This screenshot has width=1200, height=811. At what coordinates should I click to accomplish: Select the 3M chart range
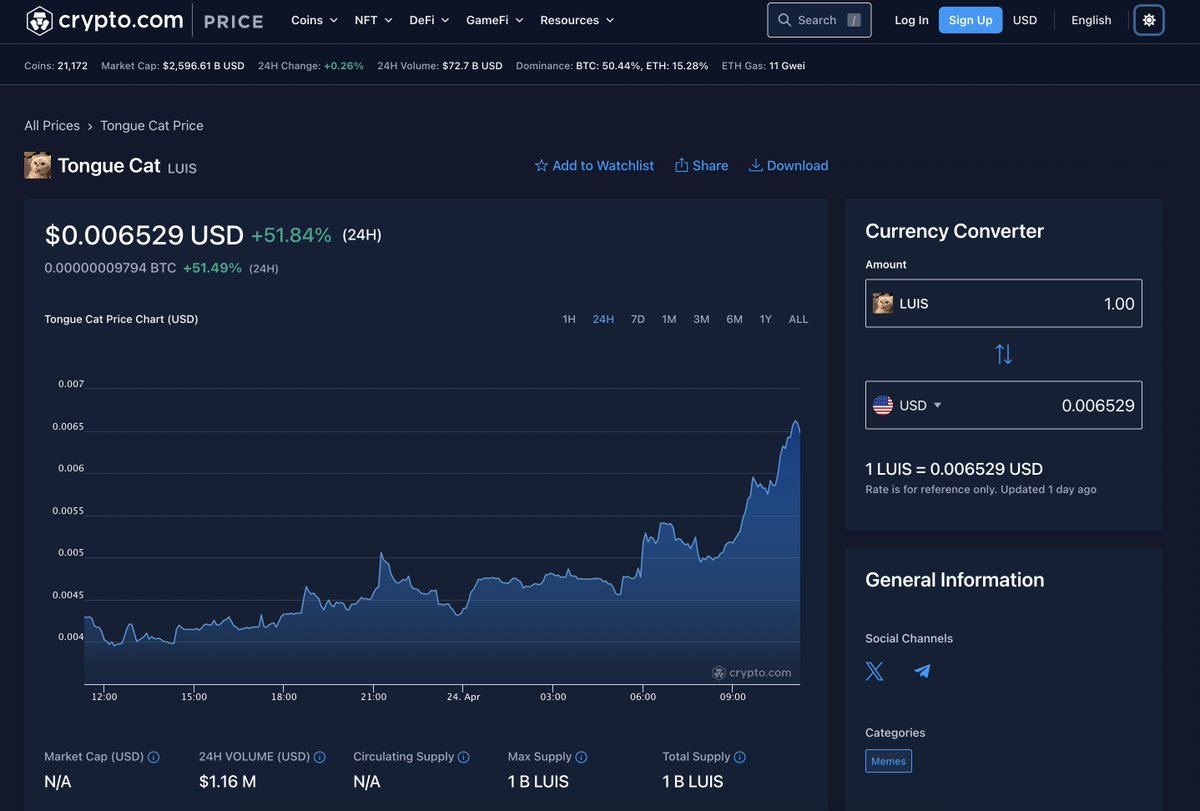[701, 319]
